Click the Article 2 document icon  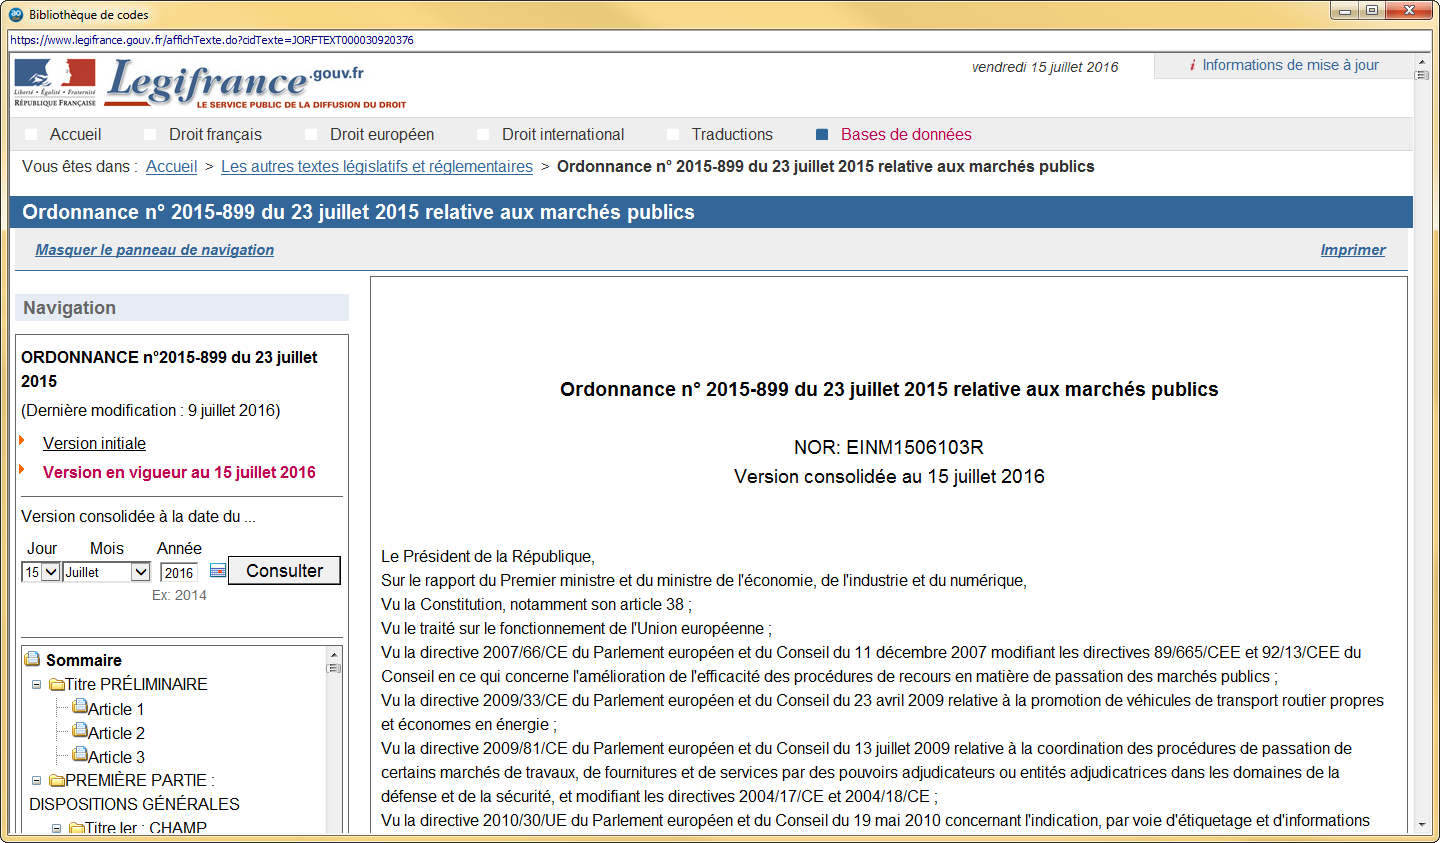coord(80,730)
